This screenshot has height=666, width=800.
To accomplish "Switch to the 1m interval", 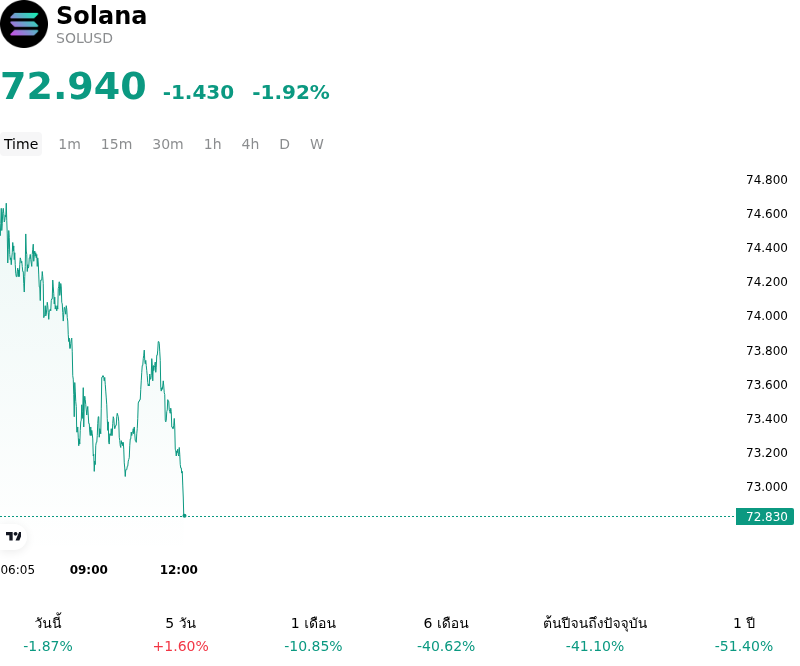I will tap(69, 144).
